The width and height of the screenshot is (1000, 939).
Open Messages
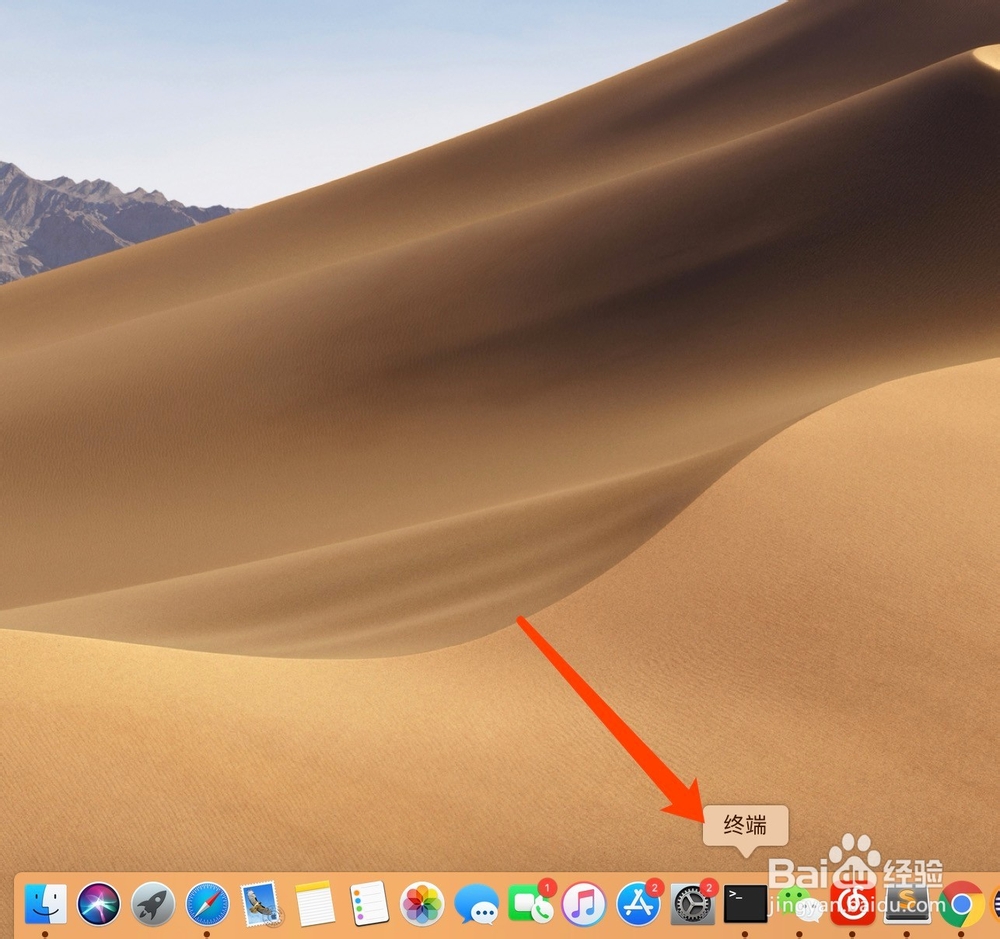pyautogui.click(x=478, y=905)
